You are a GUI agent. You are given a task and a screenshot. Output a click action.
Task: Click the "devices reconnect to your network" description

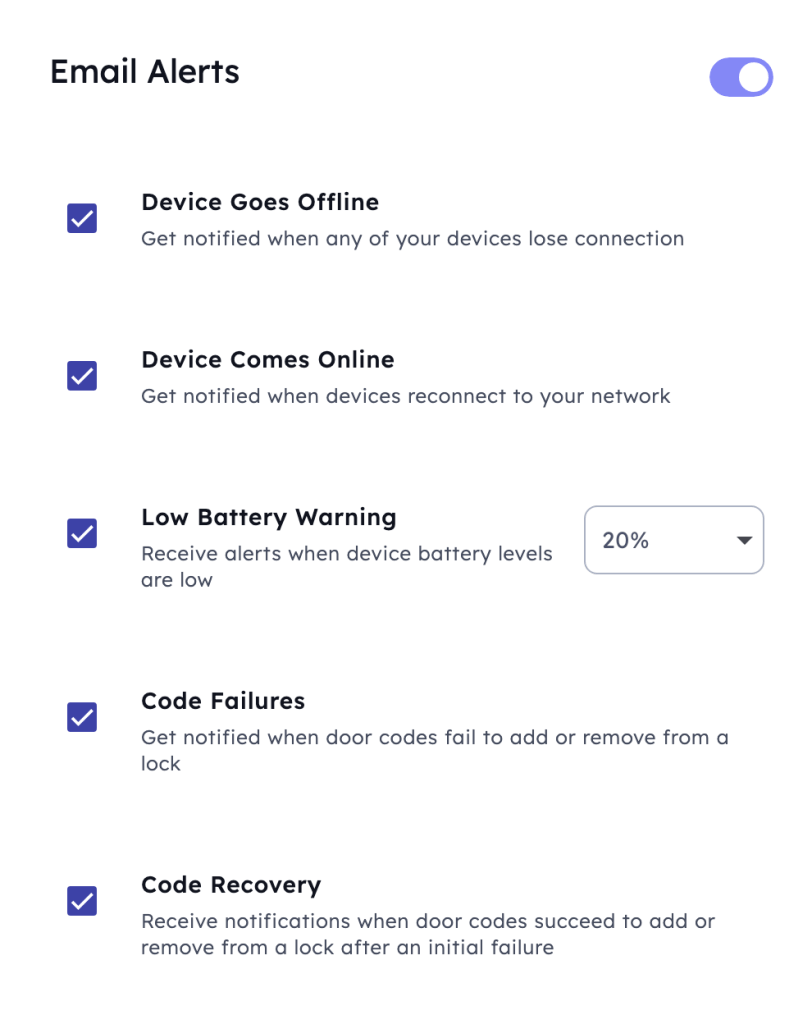coord(405,396)
